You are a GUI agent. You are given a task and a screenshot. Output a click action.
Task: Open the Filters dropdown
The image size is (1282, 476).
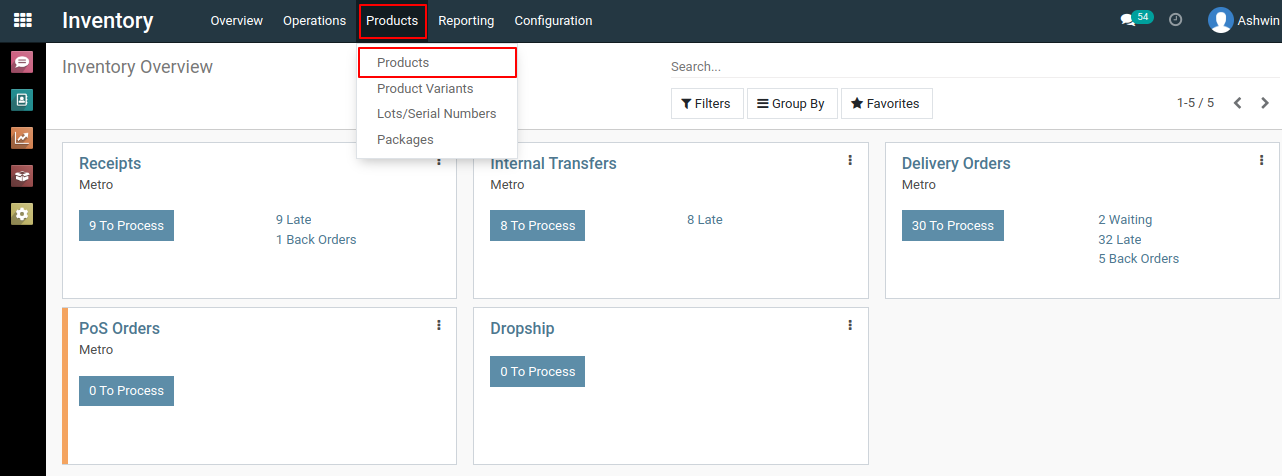707,103
